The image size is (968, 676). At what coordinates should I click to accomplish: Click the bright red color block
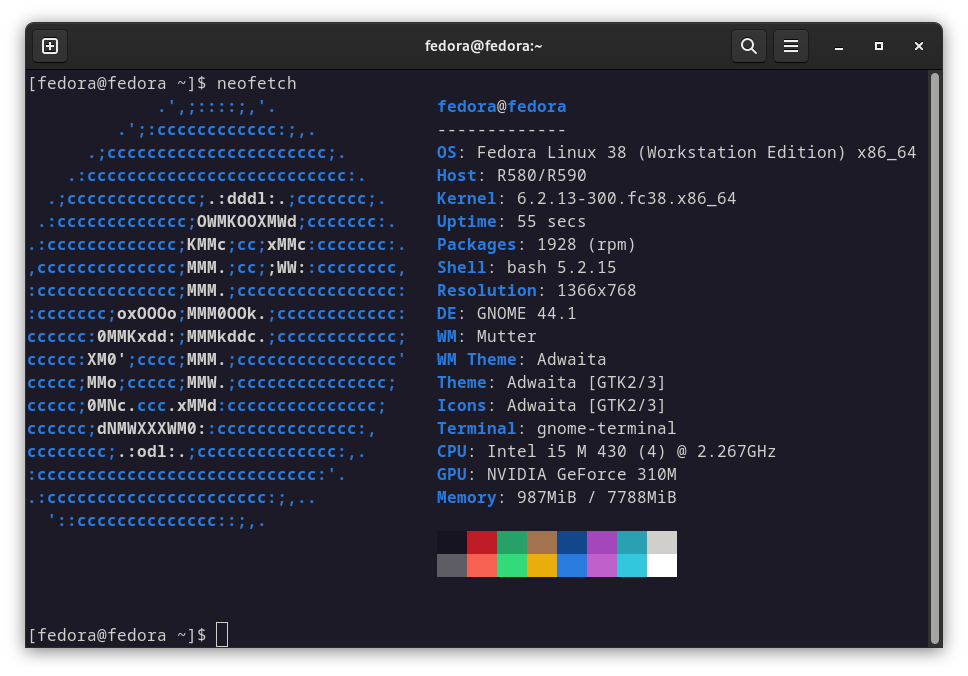(482, 565)
